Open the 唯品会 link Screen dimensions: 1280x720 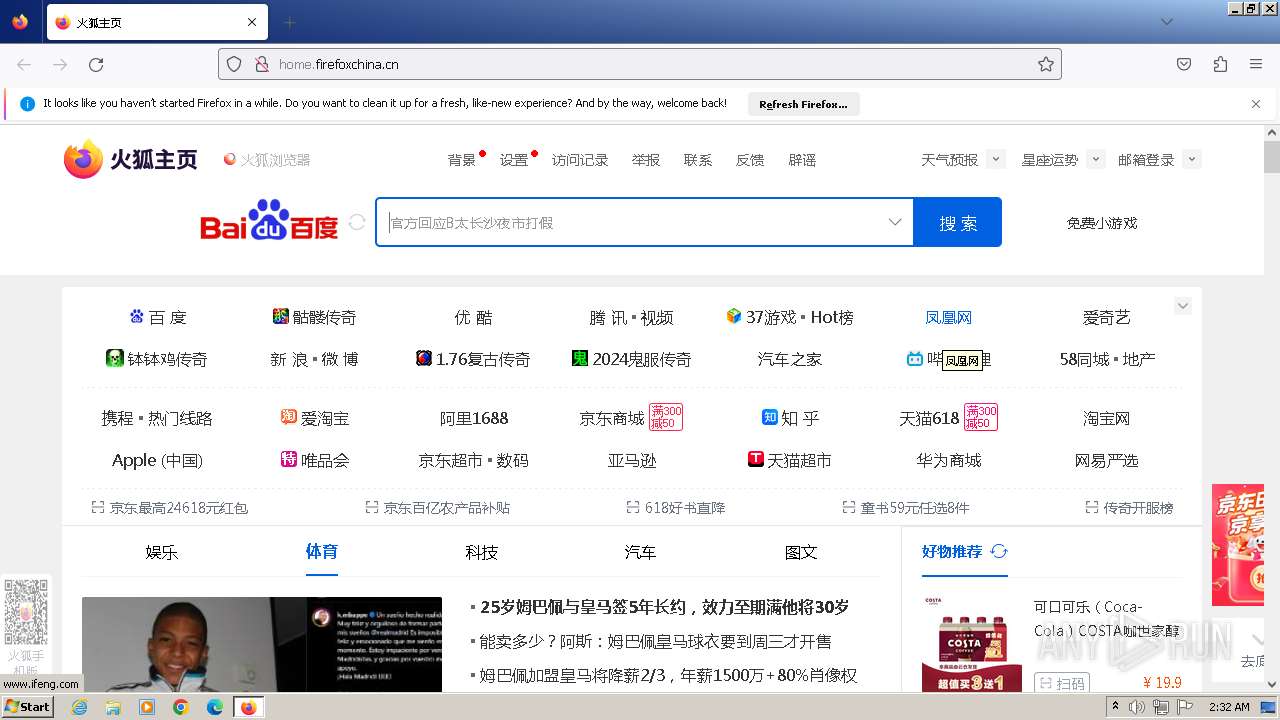(x=315, y=460)
